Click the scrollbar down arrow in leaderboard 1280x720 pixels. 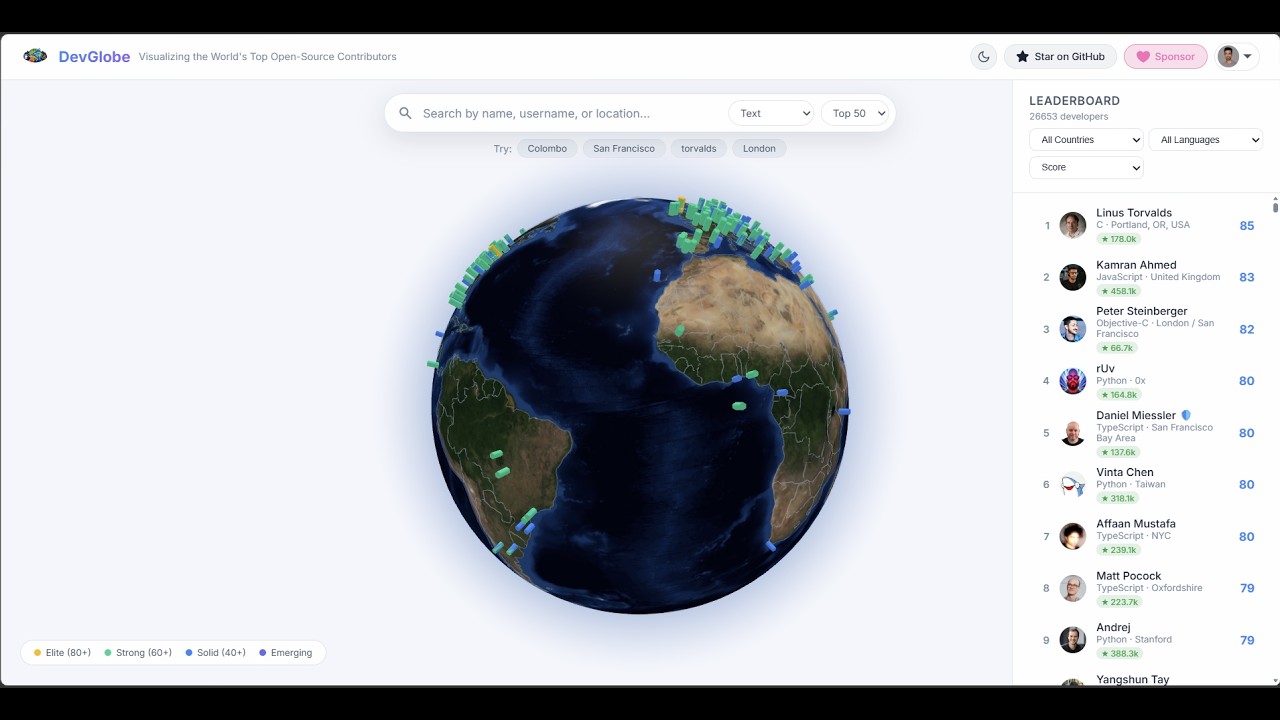[1275, 682]
